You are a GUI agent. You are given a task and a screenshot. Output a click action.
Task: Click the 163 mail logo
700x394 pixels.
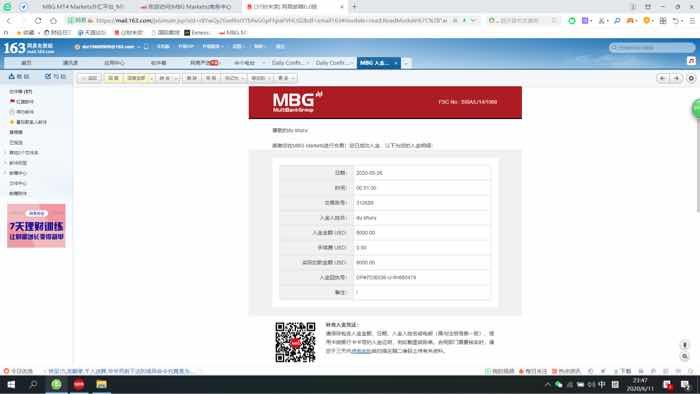(x=29, y=47)
